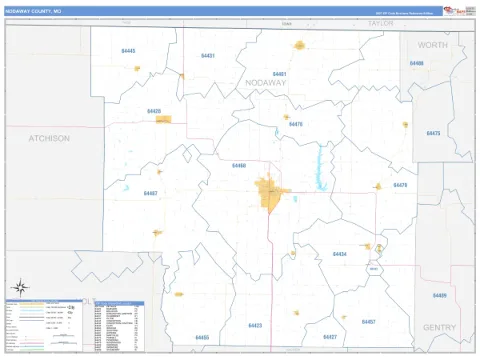The image size is (480, 360).
Task: Click the compass rose symbol
Action: [20, 287]
